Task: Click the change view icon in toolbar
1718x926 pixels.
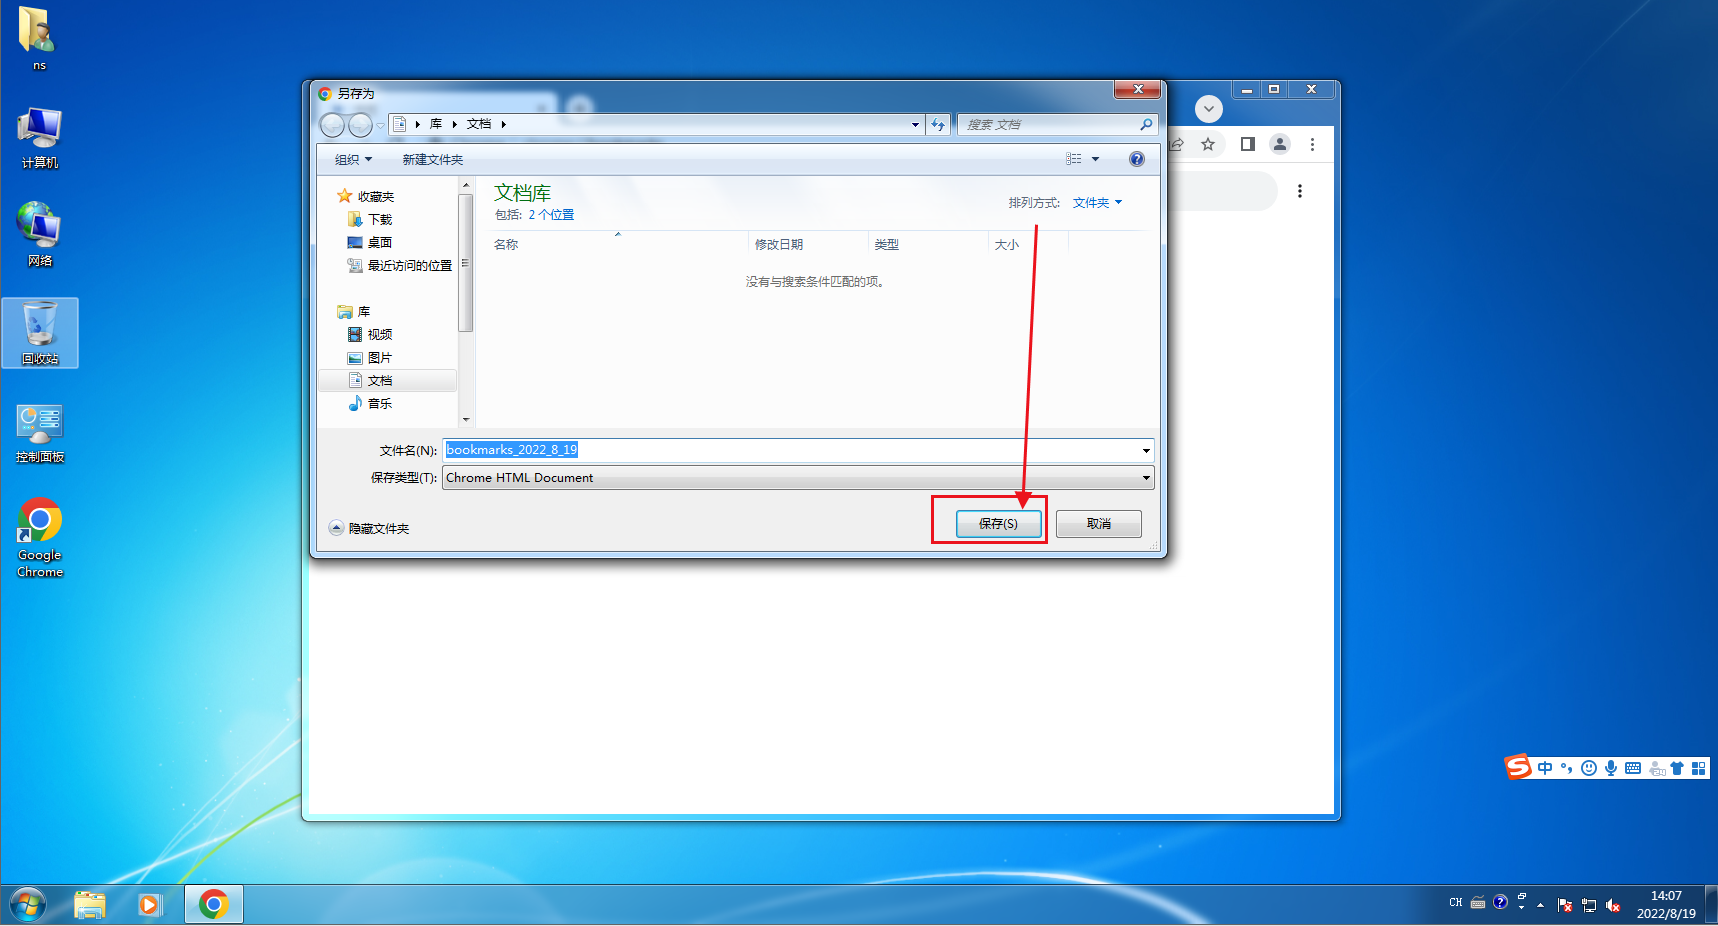Action: click(x=1073, y=159)
